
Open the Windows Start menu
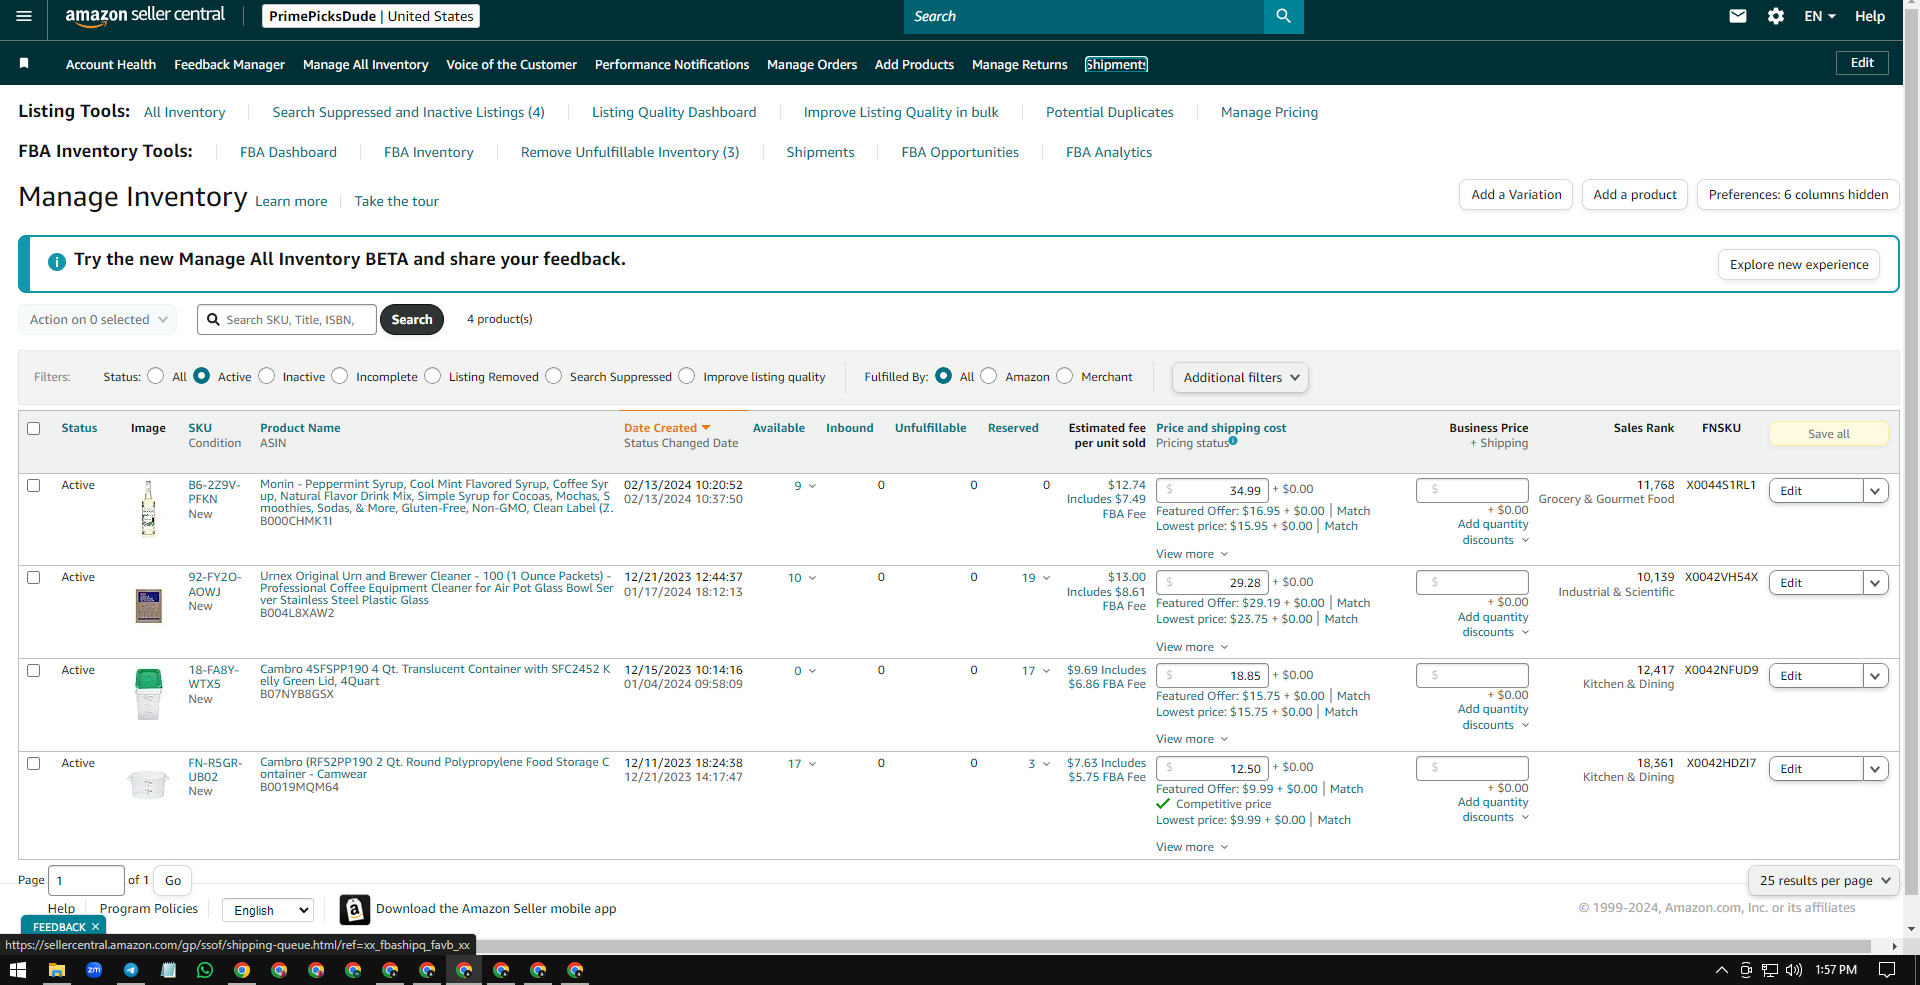(x=17, y=970)
